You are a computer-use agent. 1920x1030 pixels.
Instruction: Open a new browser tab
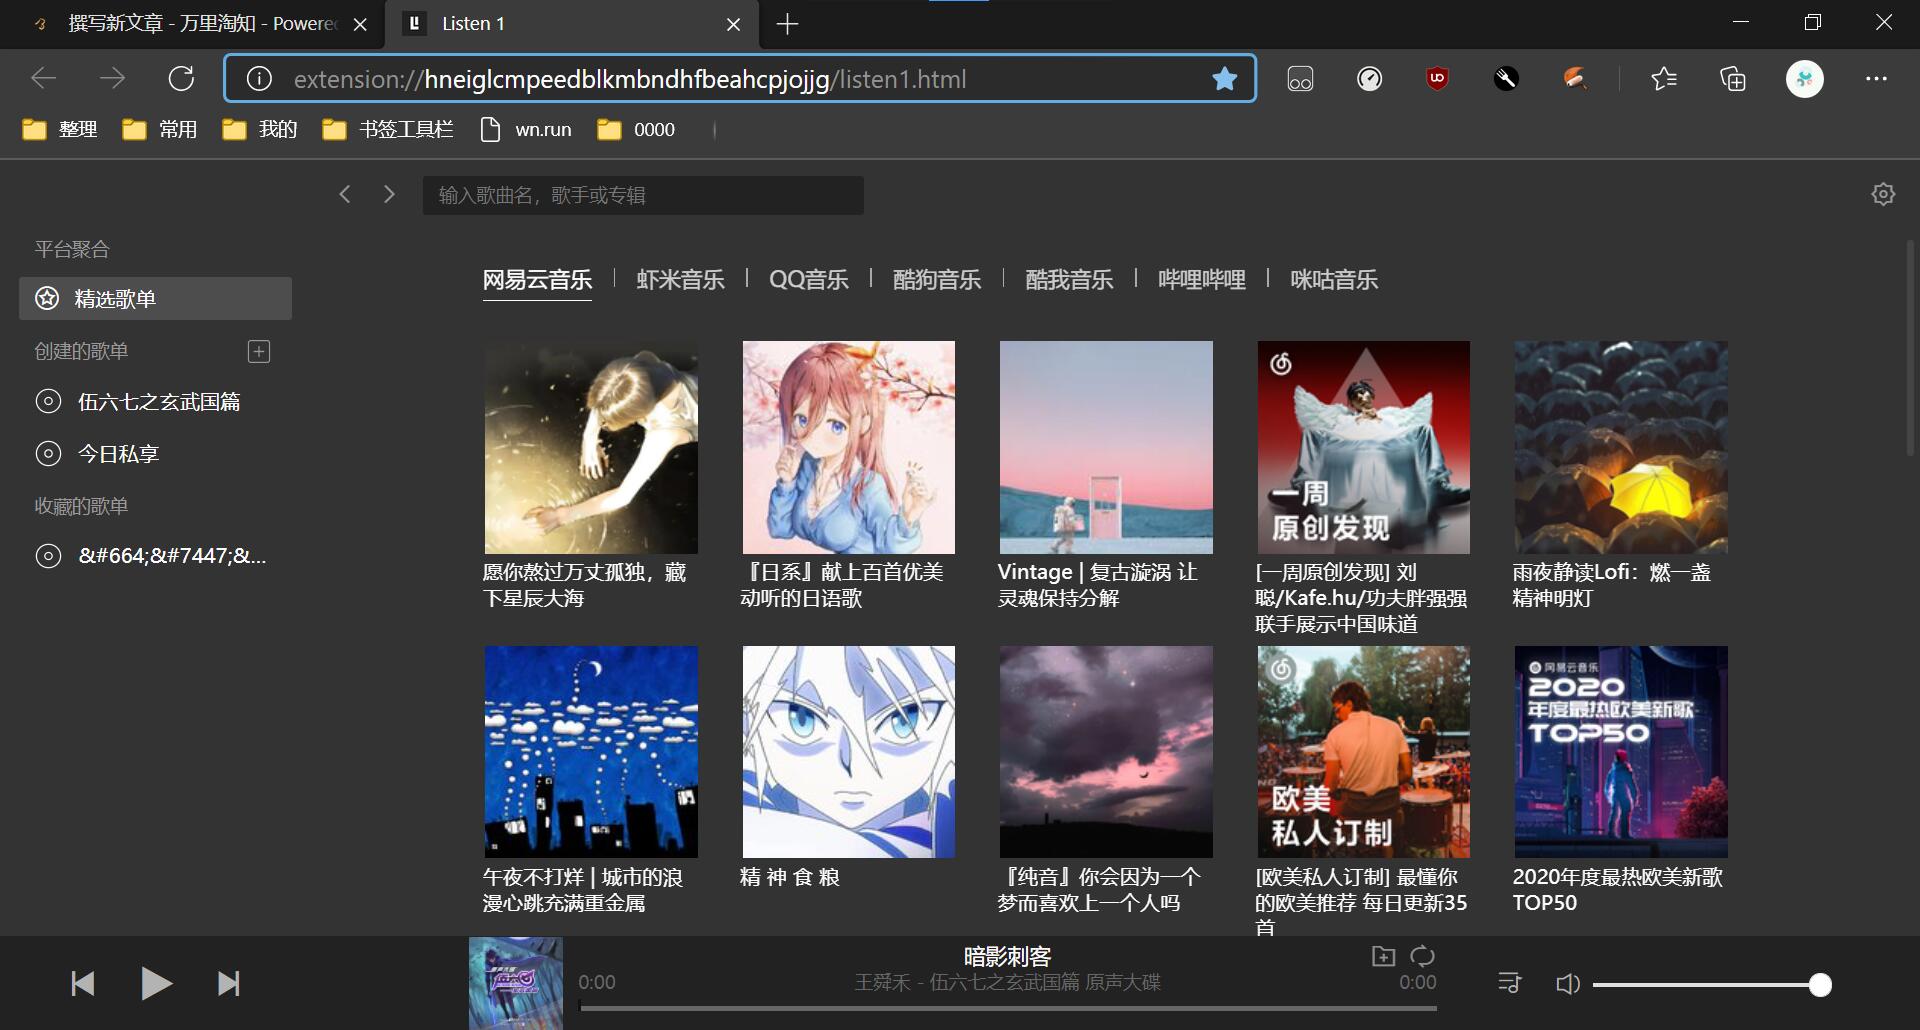787,24
